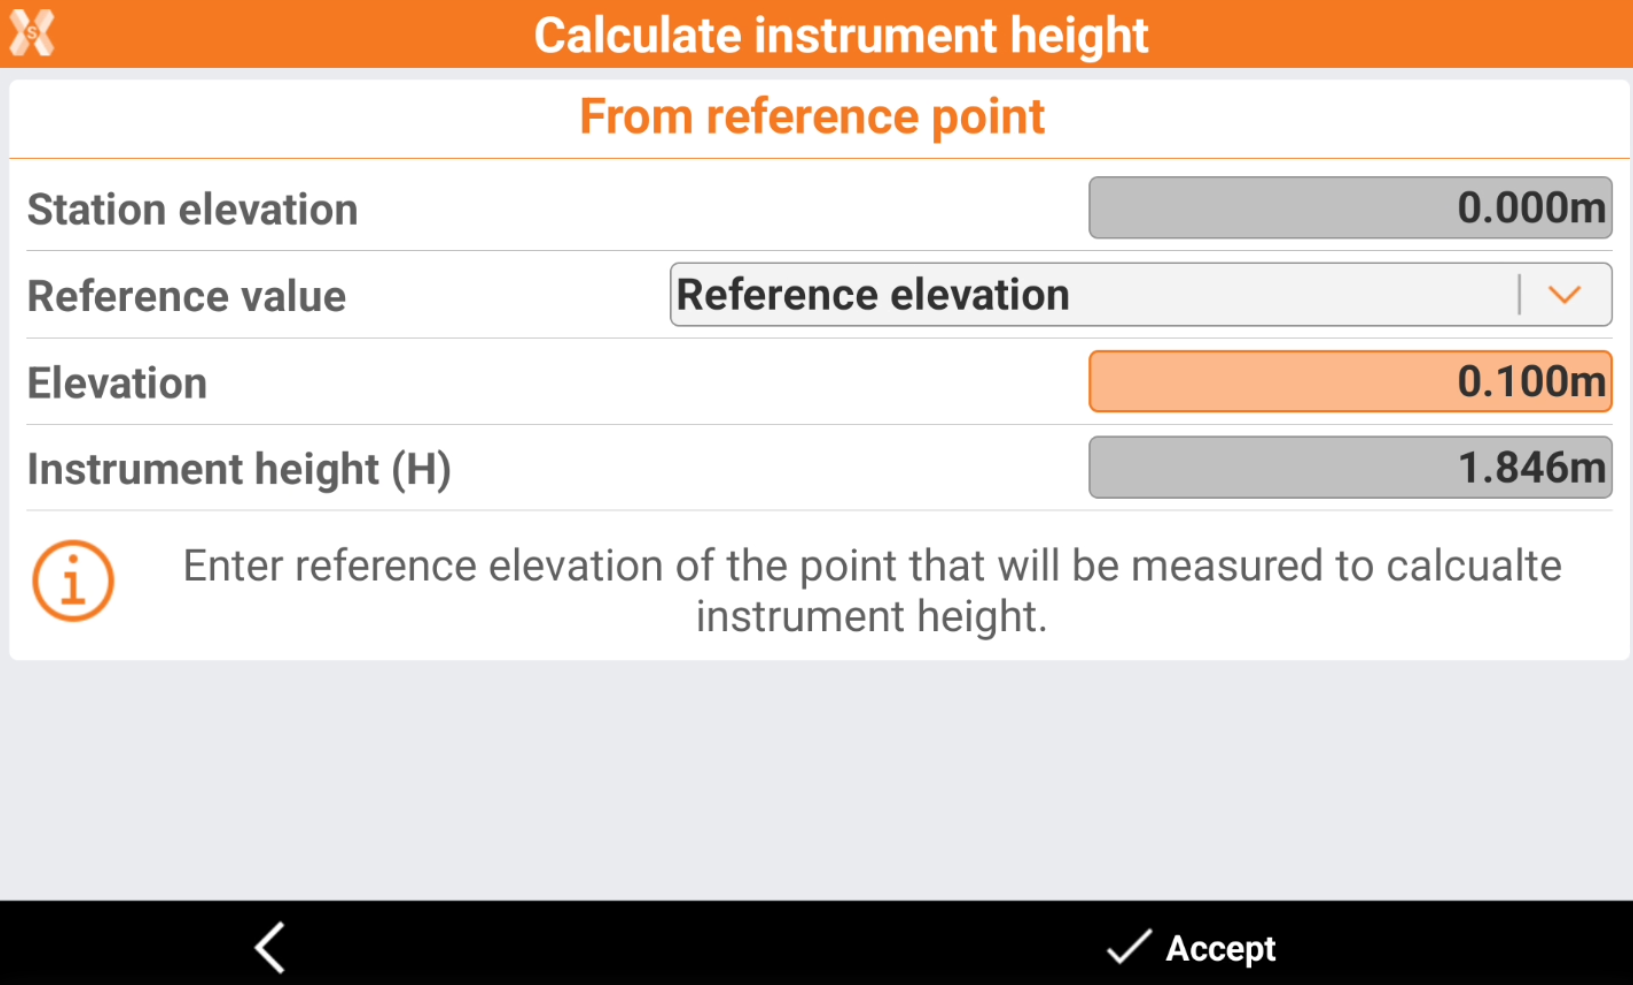1633x985 pixels.
Task: Click the Station elevation label
Action: [192, 210]
